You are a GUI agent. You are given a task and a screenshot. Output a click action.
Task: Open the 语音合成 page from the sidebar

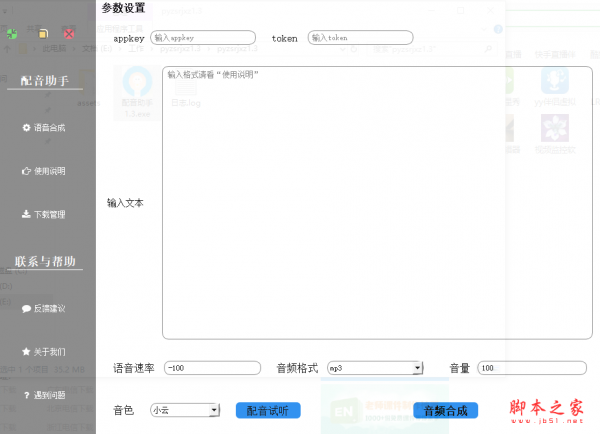44,127
